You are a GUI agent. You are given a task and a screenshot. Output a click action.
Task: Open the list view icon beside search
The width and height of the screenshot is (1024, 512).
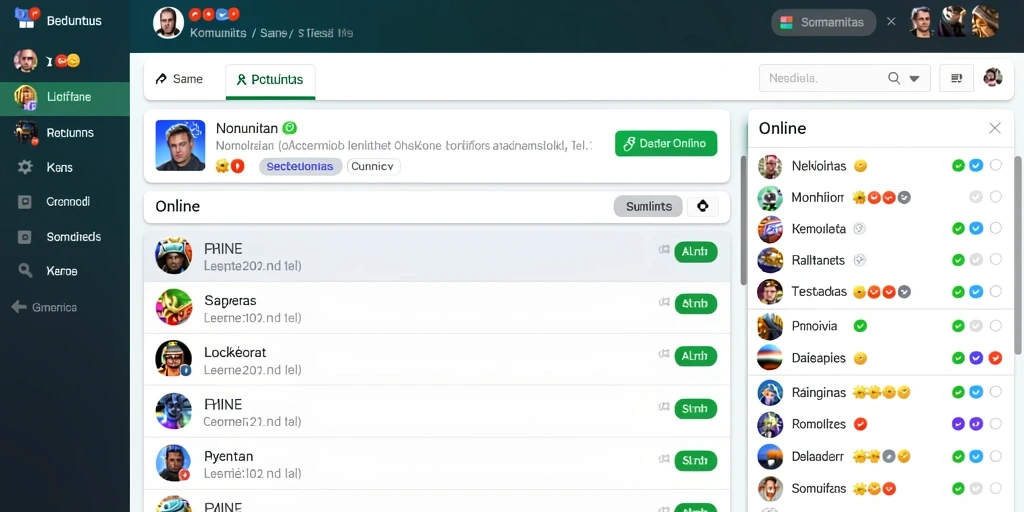tap(957, 78)
